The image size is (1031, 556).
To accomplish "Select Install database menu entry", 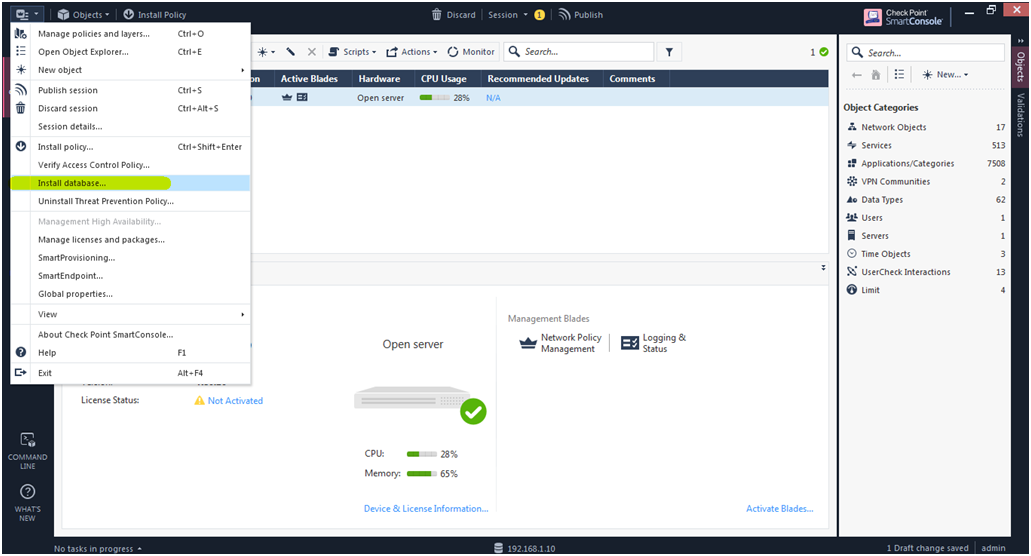I will pyautogui.click(x=130, y=183).
